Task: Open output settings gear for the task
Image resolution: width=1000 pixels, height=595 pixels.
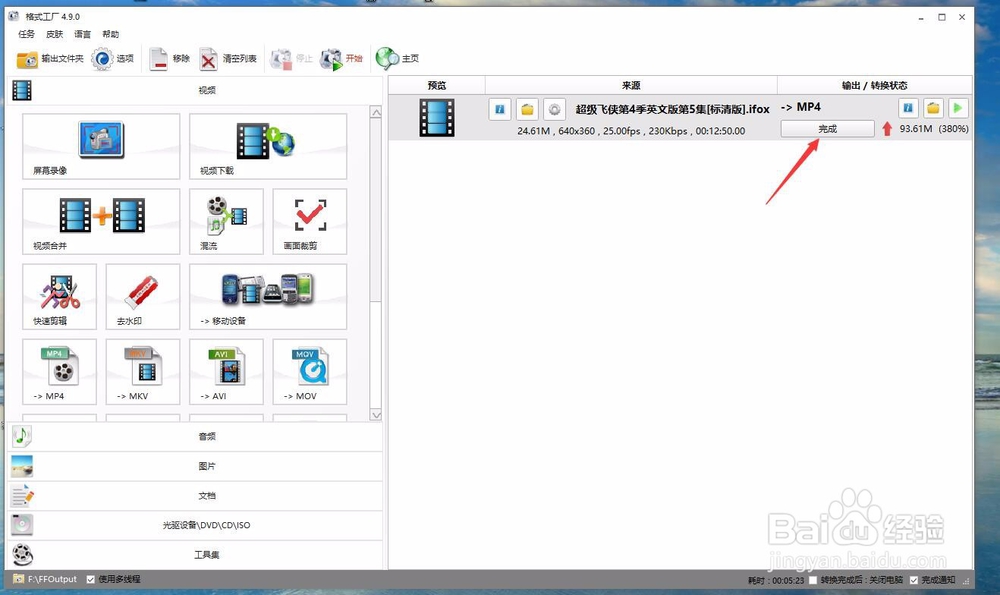Action: point(555,109)
